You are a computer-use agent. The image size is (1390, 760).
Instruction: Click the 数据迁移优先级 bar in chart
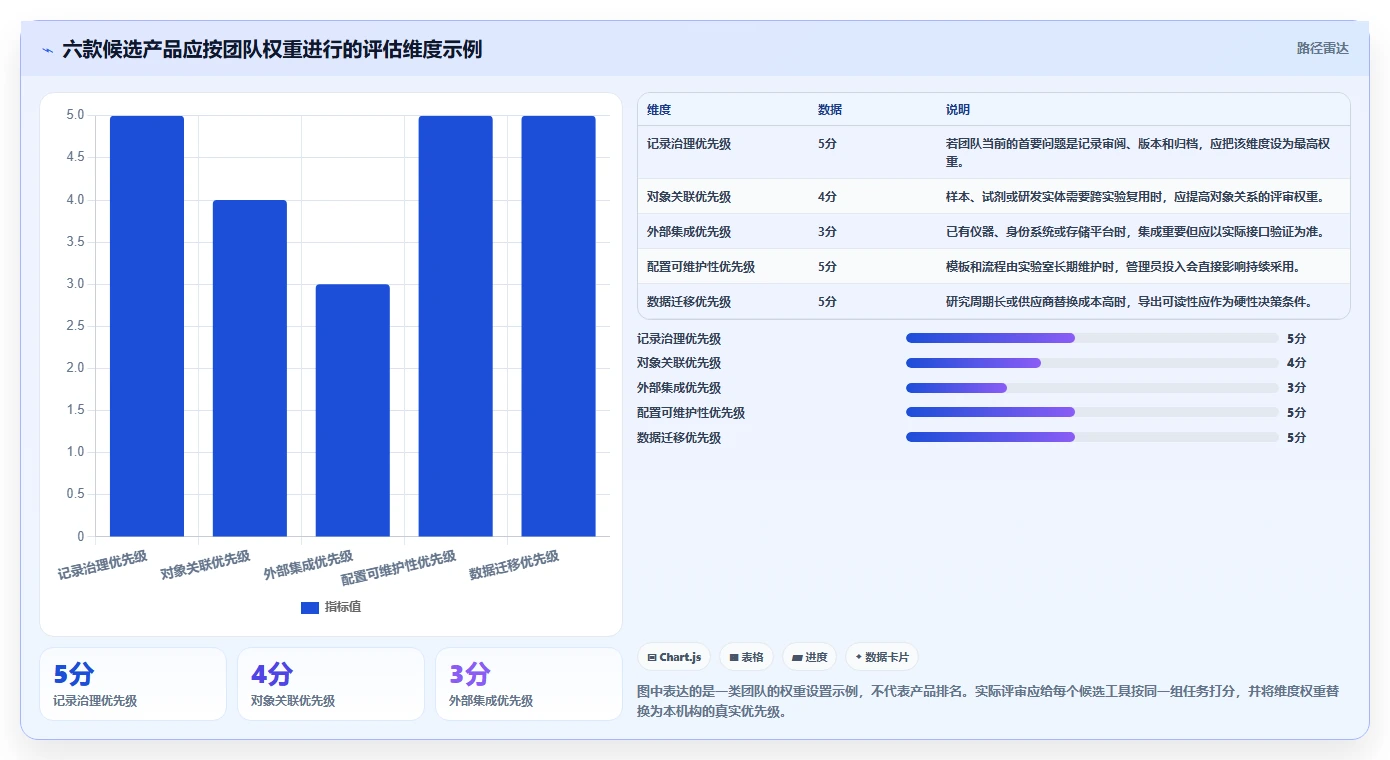(559, 326)
